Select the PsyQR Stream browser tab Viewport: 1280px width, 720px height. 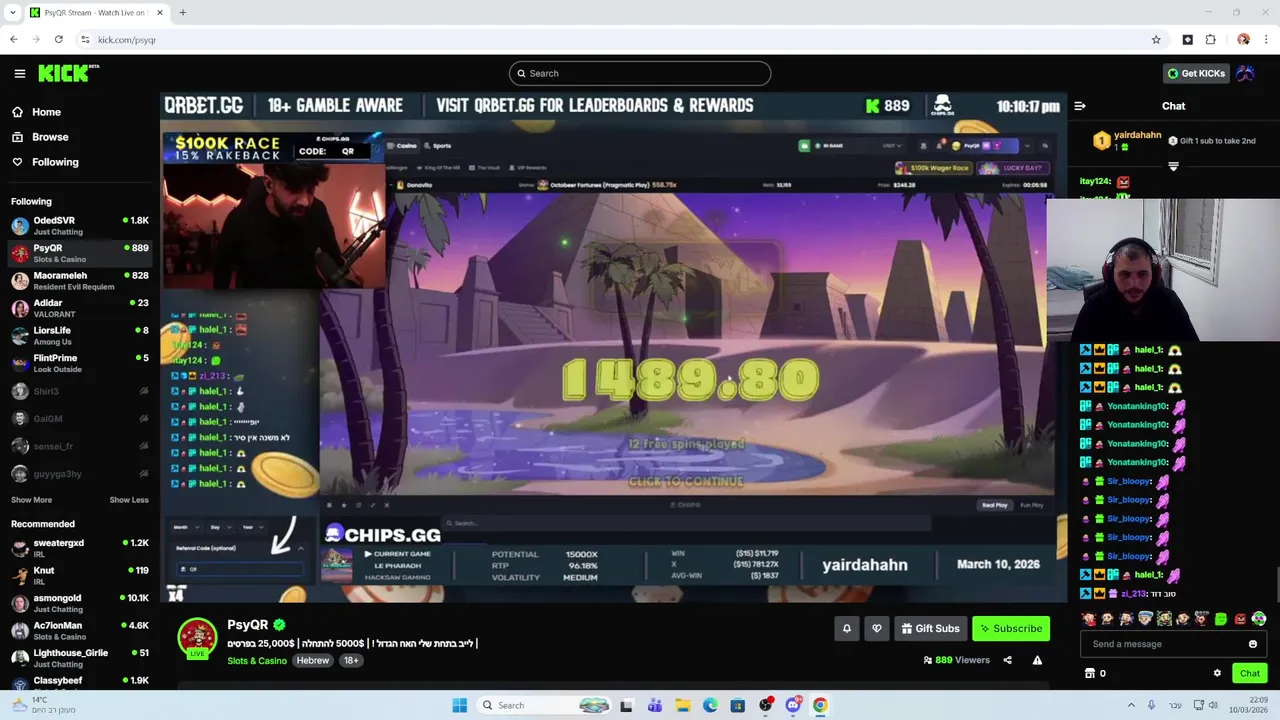pos(97,12)
